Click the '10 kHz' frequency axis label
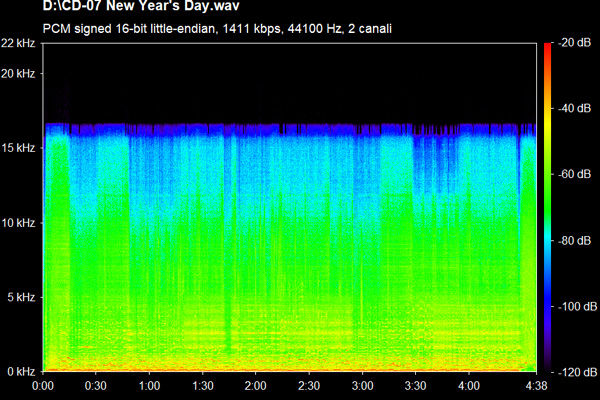Image resolution: width=600 pixels, height=400 pixels. point(18,223)
